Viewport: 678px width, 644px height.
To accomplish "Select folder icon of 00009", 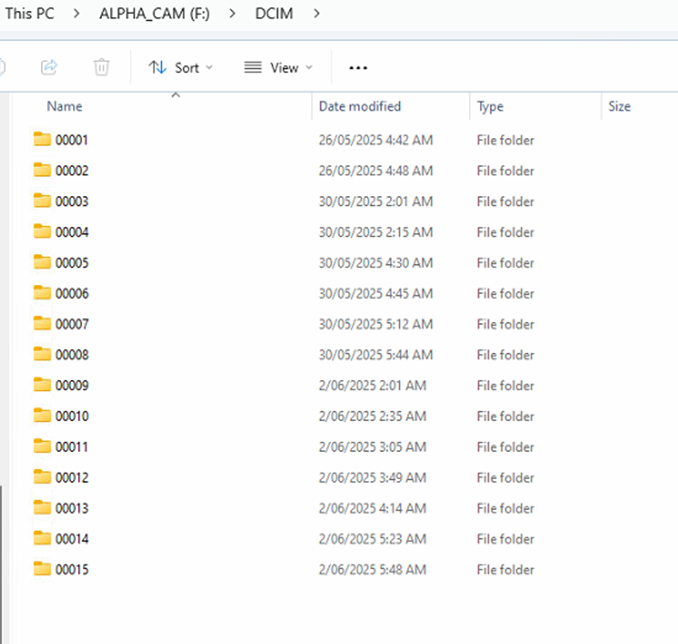I will (42, 385).
